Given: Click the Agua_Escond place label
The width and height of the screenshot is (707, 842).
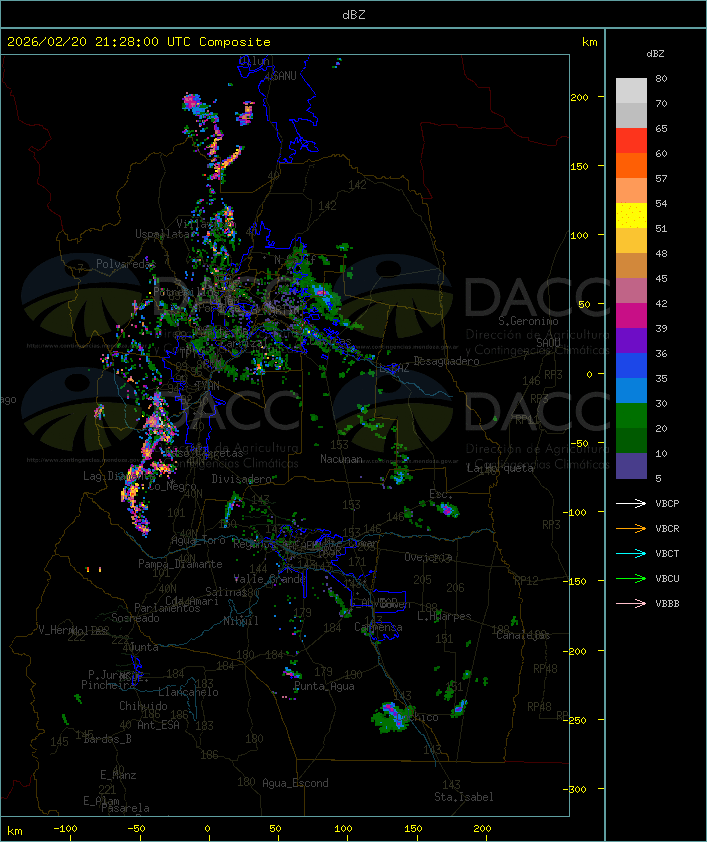Looking at the screenshot, I should (295, 783).
